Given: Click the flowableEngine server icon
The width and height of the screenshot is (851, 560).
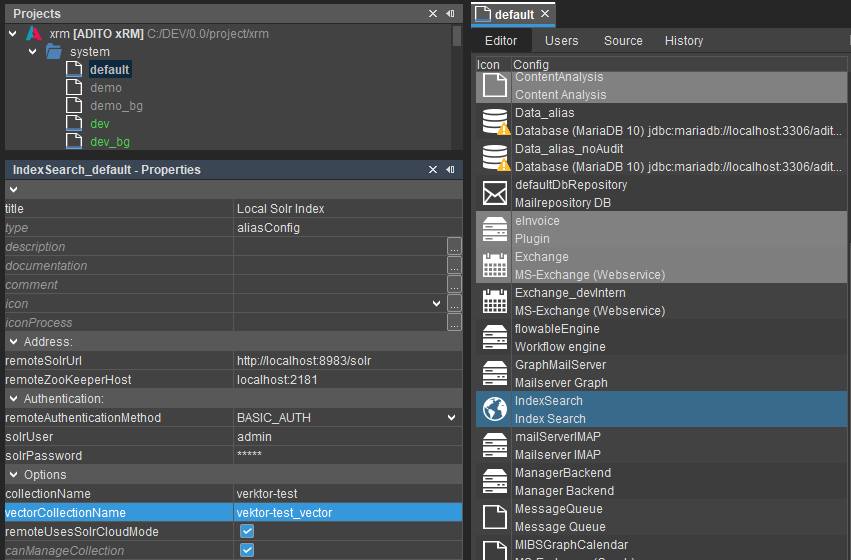Looking at the screenshot, I should coord(494,338).
